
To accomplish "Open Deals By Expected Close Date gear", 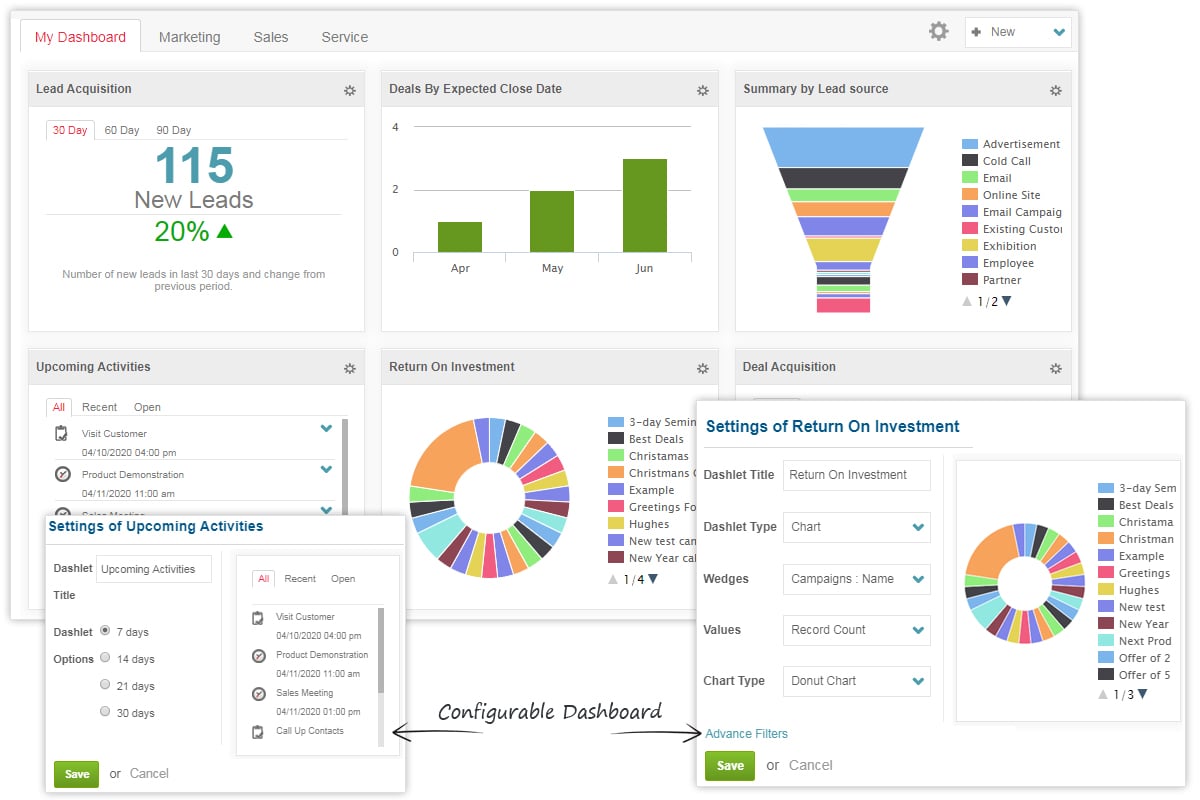I will (x=703, y=90).
